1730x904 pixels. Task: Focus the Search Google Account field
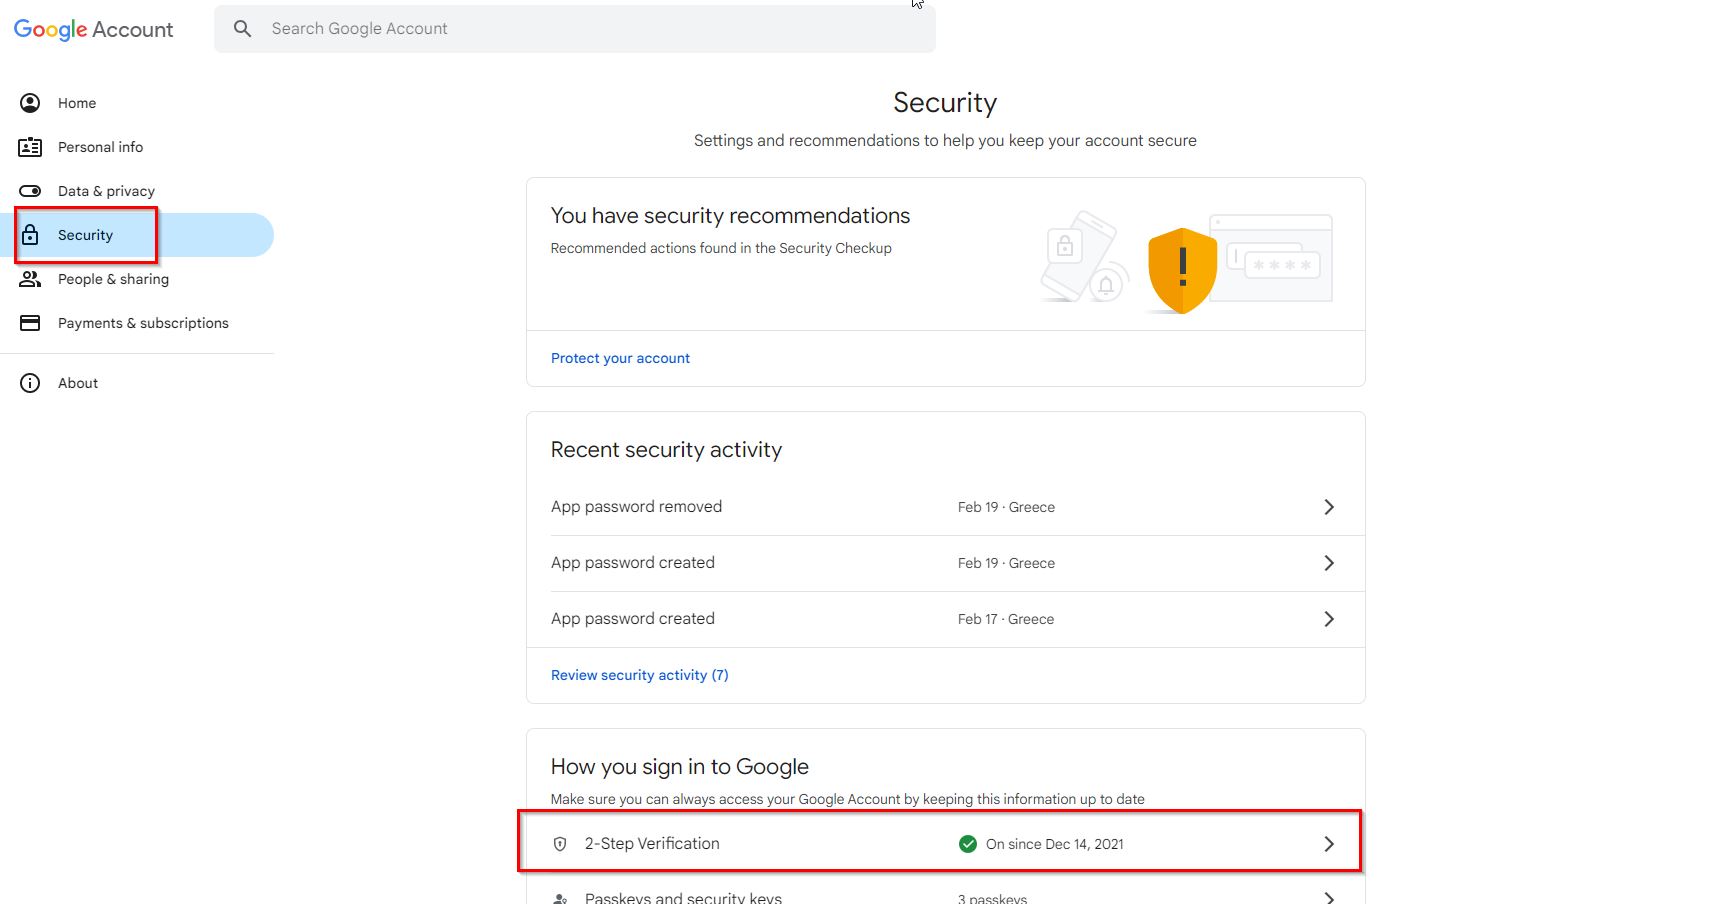coord(575,29)
